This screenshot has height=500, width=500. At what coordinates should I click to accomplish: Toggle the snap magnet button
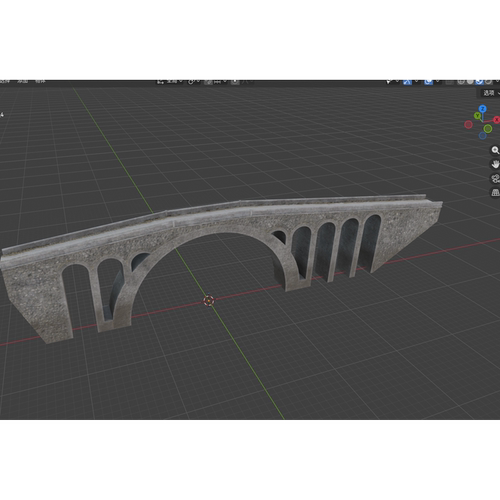coord(208,82)
